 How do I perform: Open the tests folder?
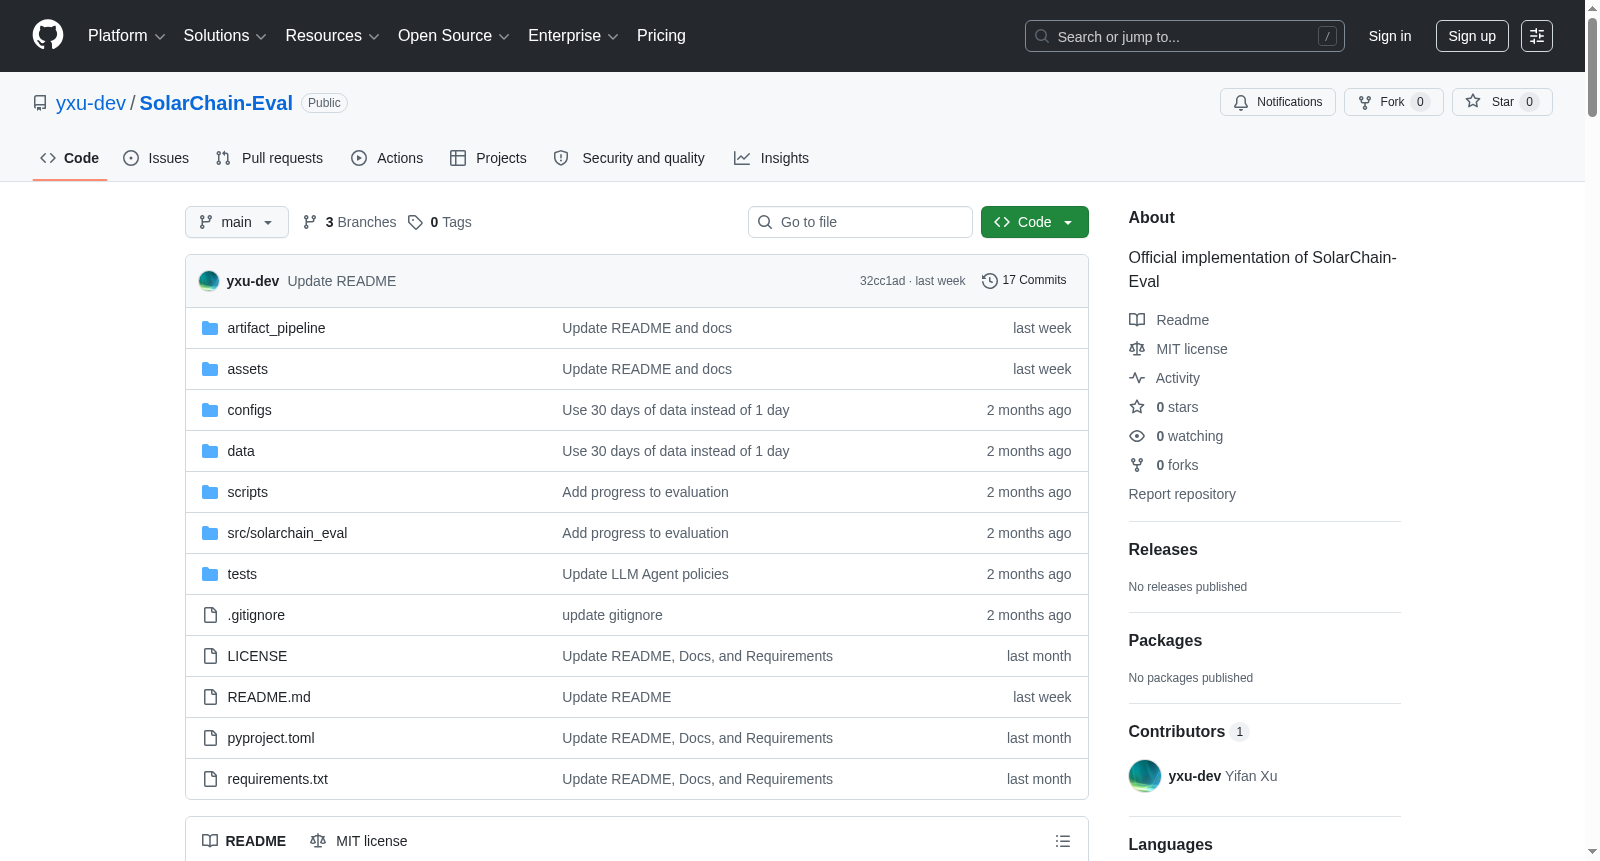tap(242, 574)
